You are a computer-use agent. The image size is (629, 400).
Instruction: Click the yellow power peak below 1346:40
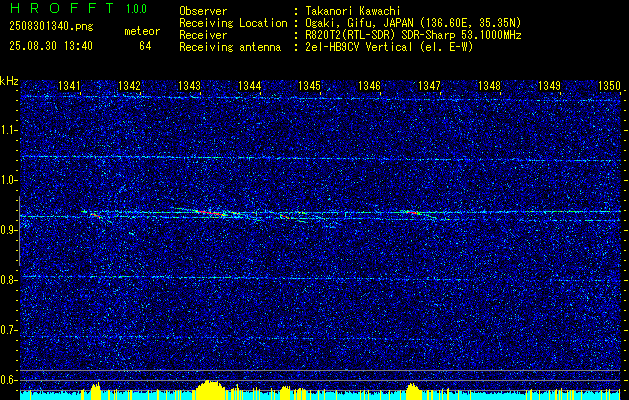412,392
